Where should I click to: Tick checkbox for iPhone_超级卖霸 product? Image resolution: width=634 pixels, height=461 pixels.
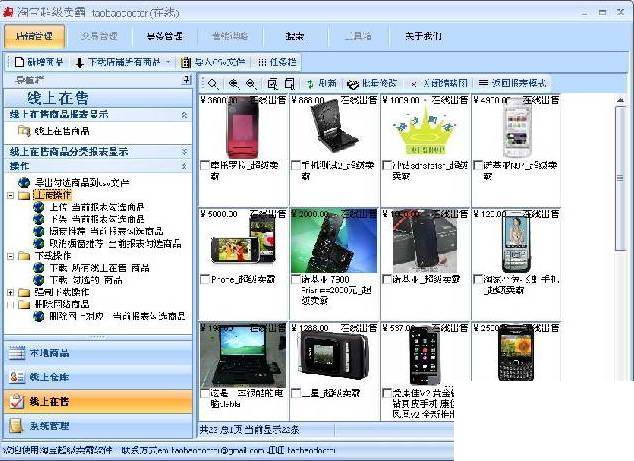click(205, 279)
